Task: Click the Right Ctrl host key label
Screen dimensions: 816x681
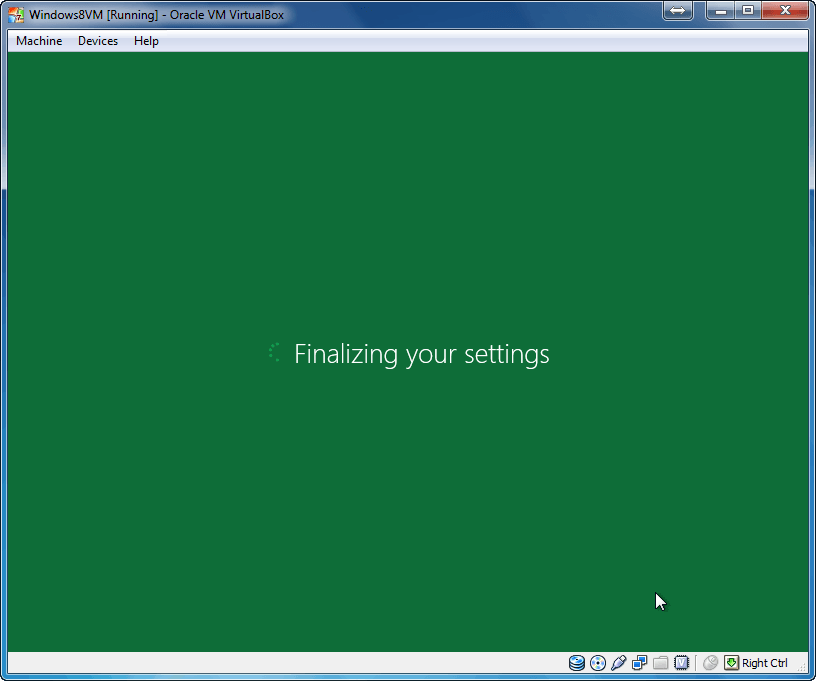Action: click(765, 663)
